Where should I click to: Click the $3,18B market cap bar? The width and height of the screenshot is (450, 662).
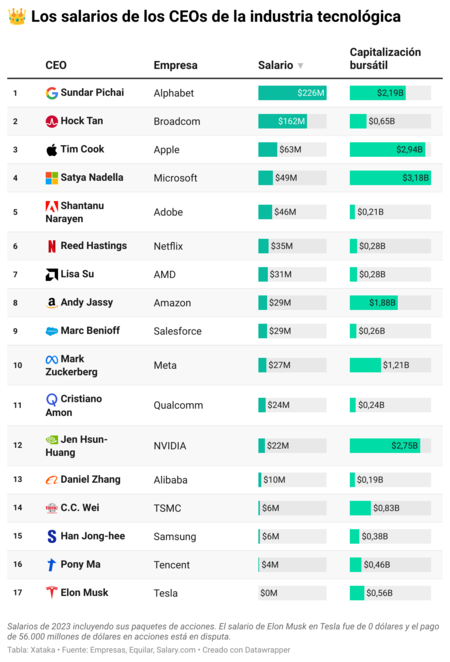390,178
